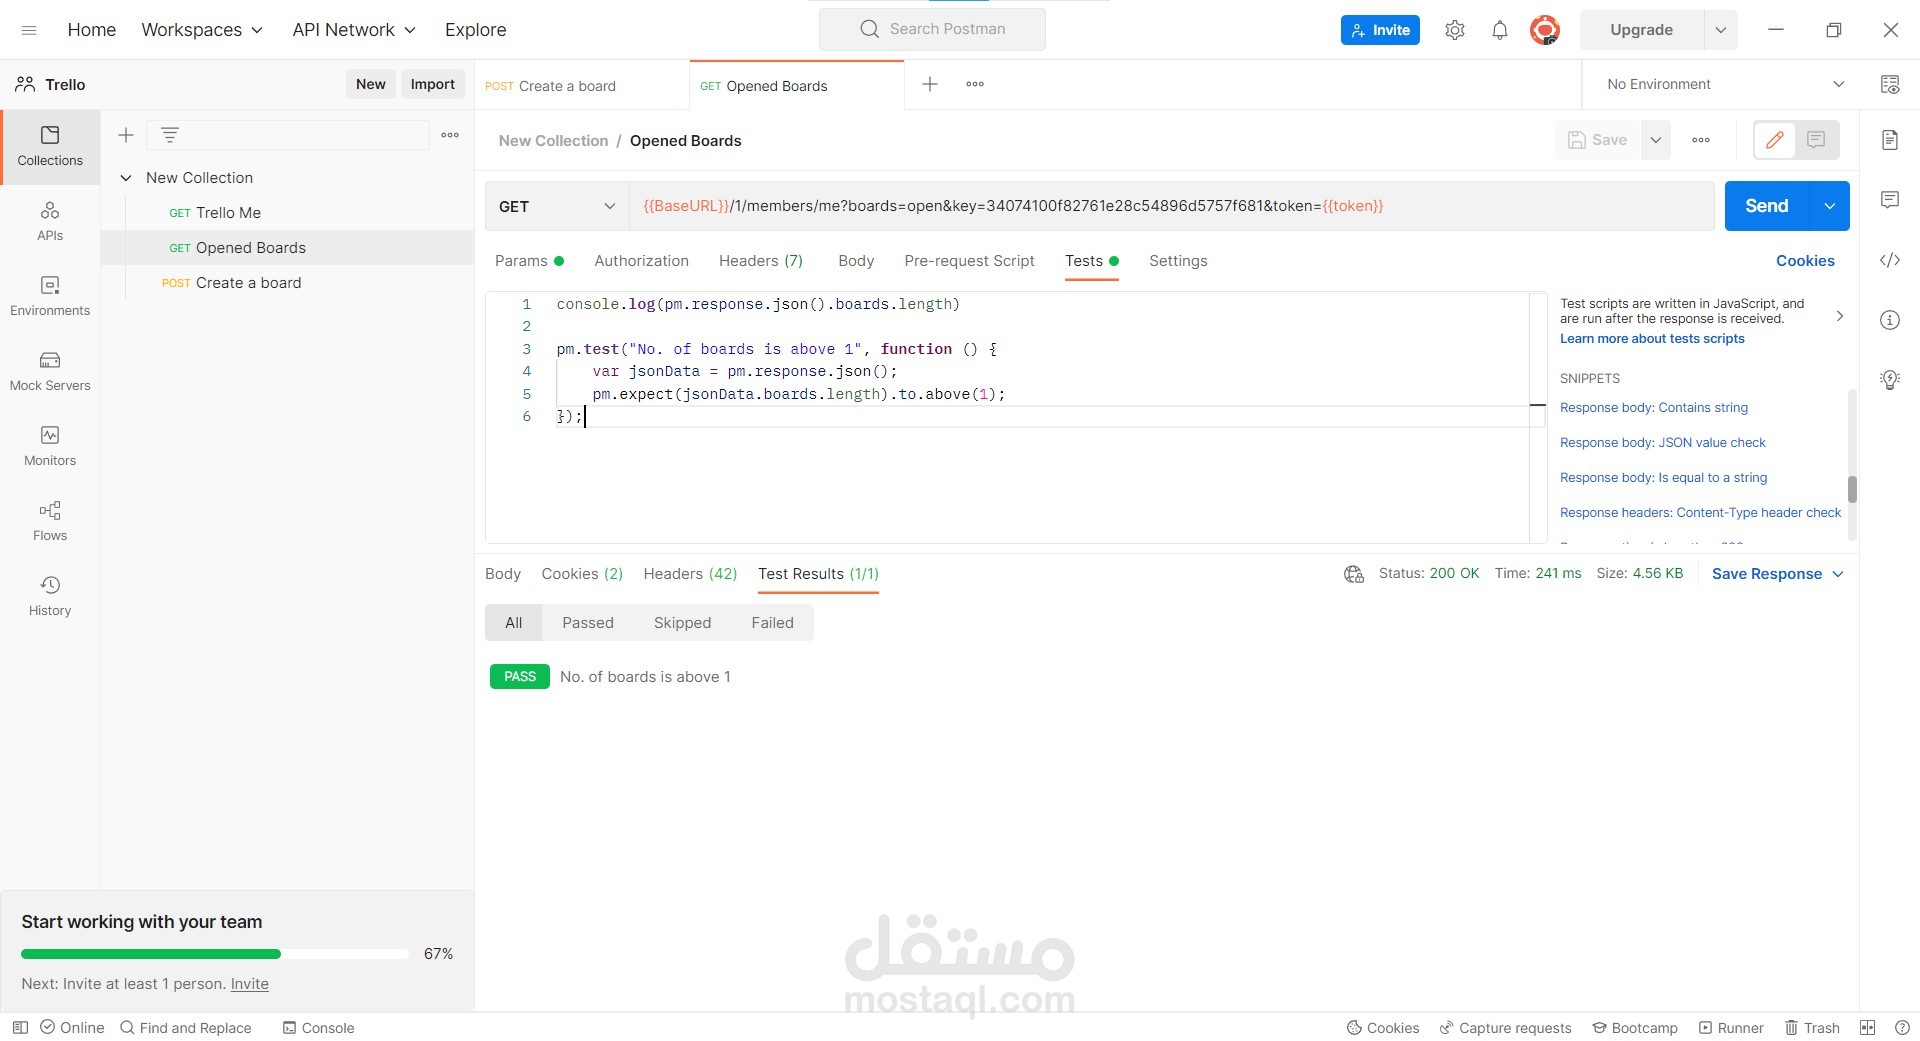Switch to the Headers (7) request tab
The height and width of the screenshot is (1041, 1920).
pos(761,261)
